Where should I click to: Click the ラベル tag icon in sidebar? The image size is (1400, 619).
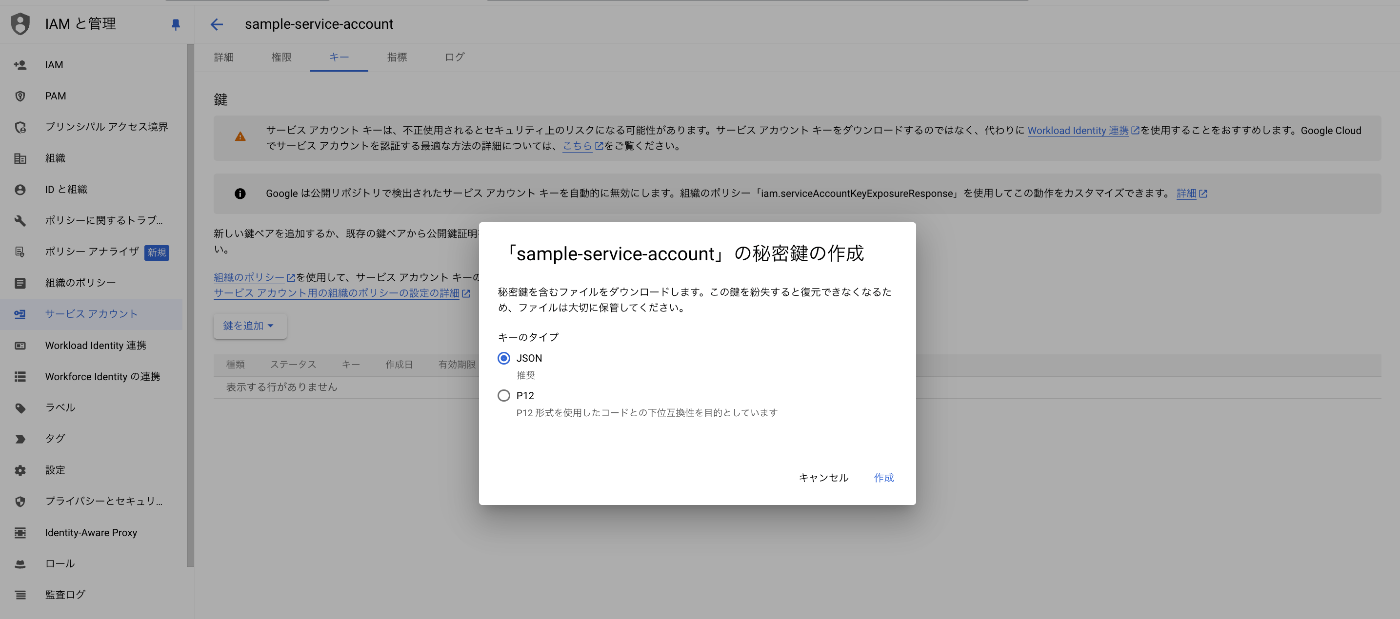click(20, 408)
